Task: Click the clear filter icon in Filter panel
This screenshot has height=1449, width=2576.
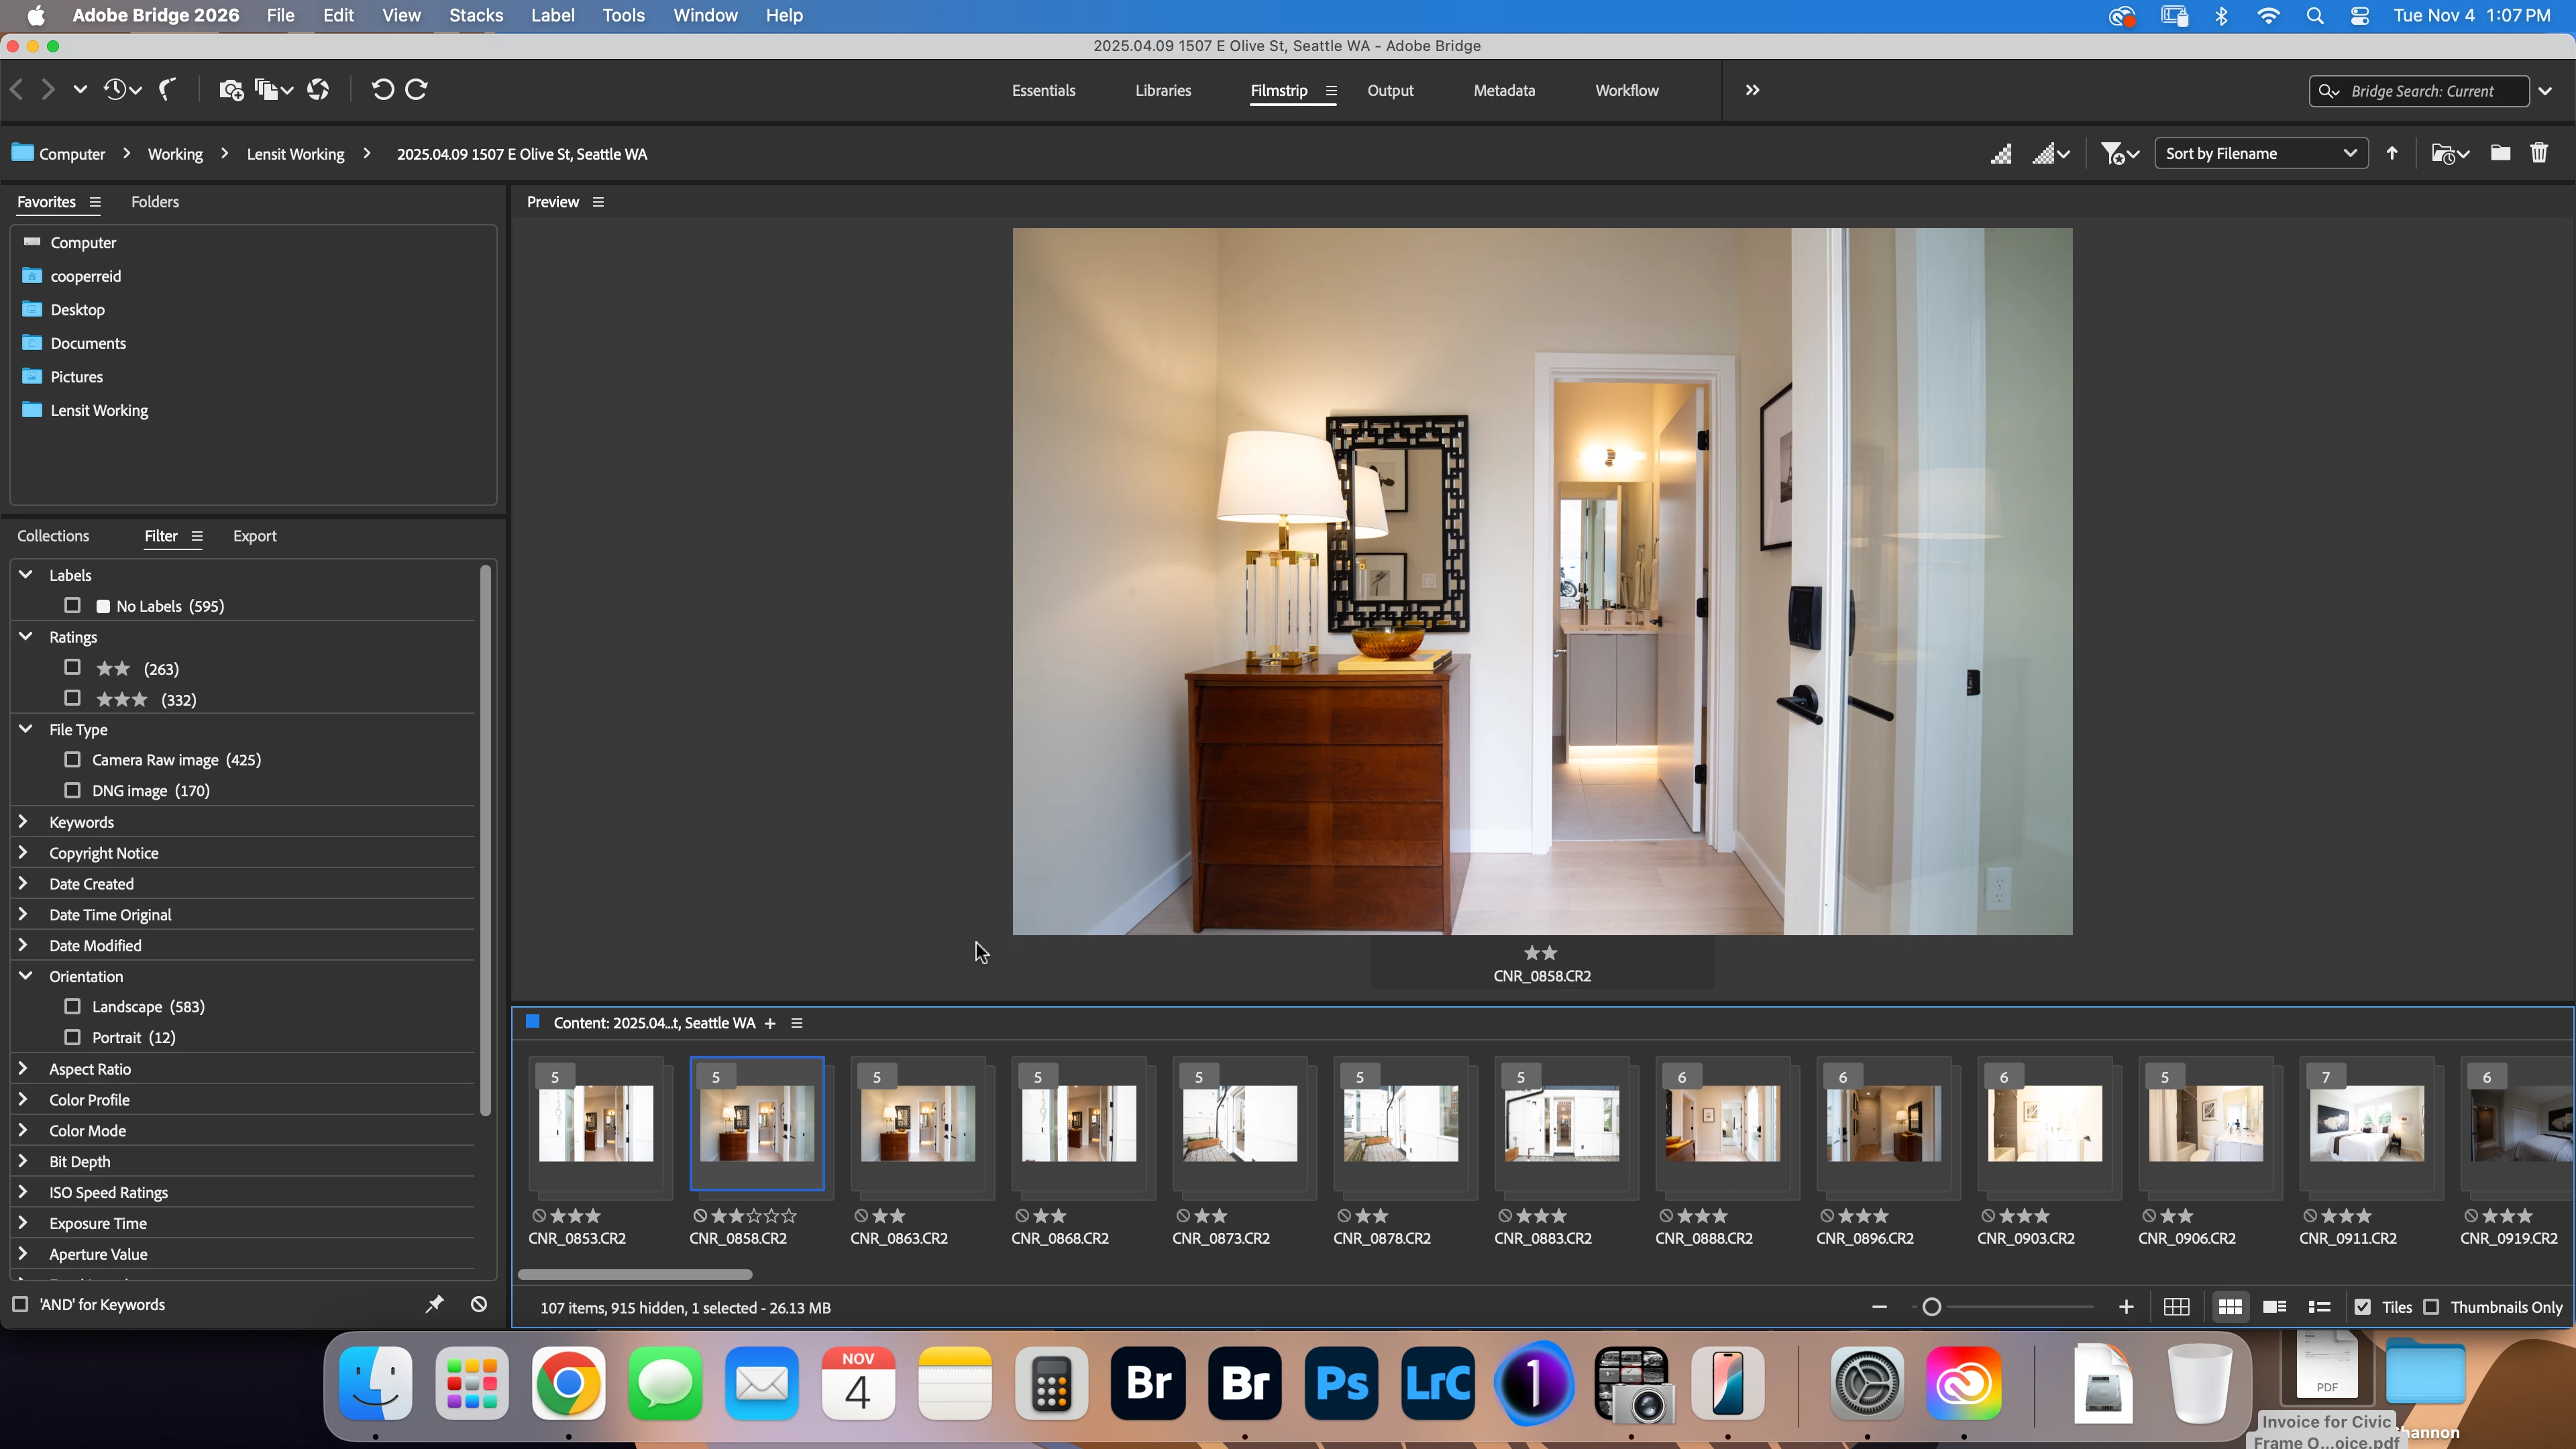Action: [x=479, y=1304]
